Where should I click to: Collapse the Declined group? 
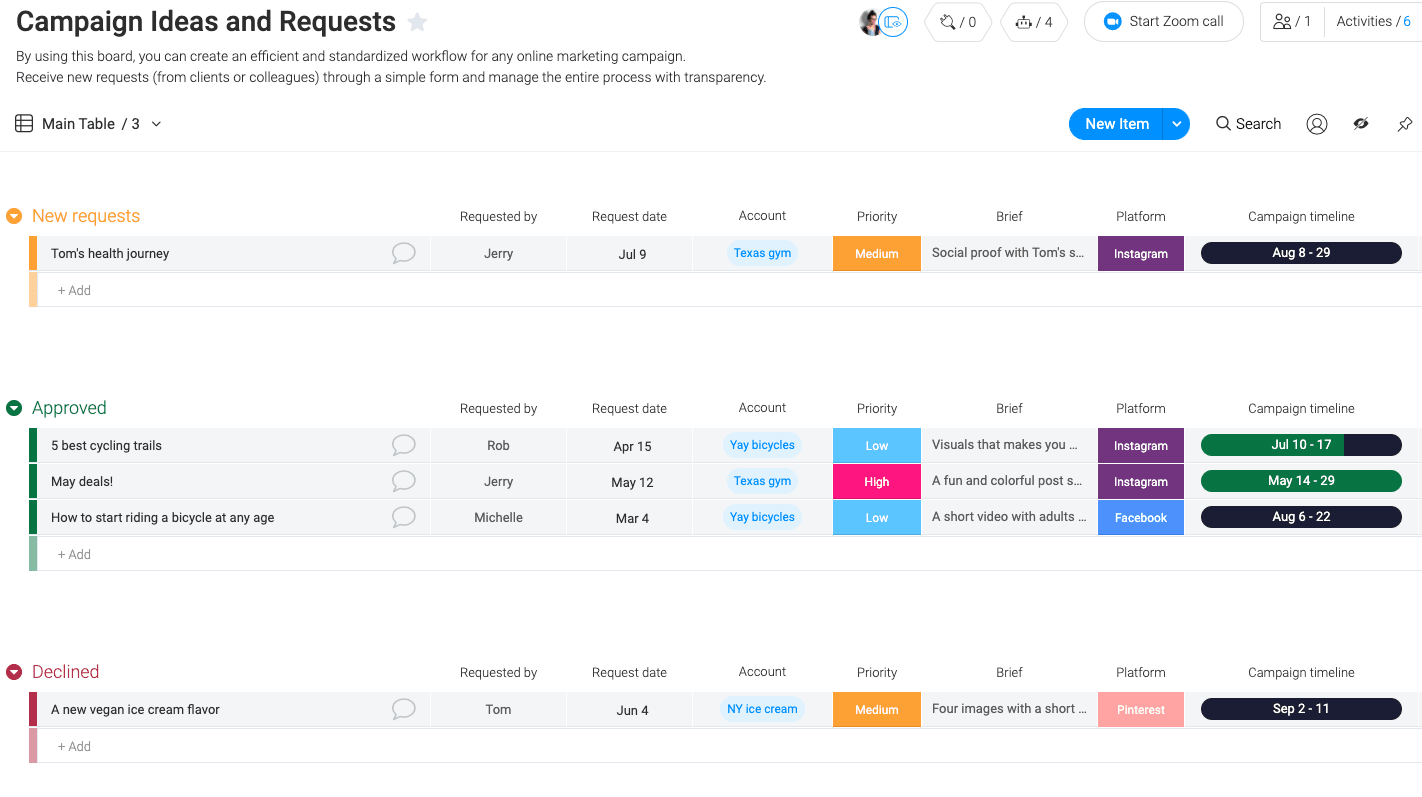[x=14, y=672]
